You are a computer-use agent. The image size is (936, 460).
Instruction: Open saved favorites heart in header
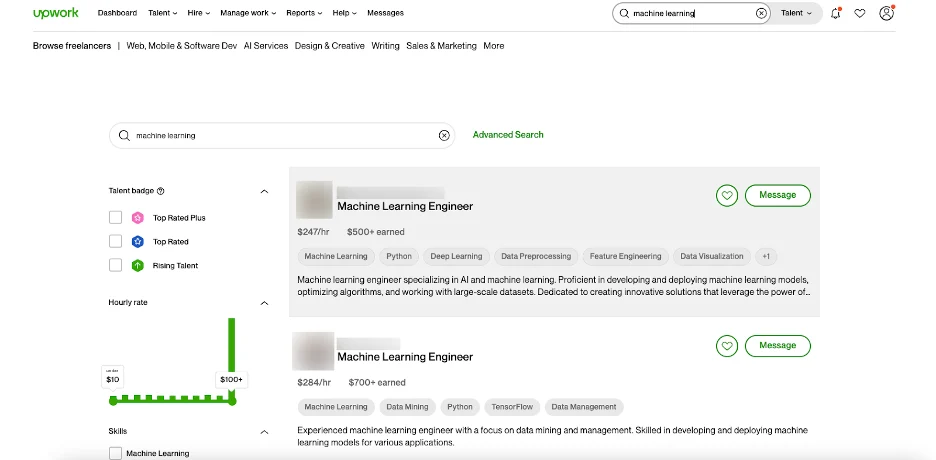[860, 13]
